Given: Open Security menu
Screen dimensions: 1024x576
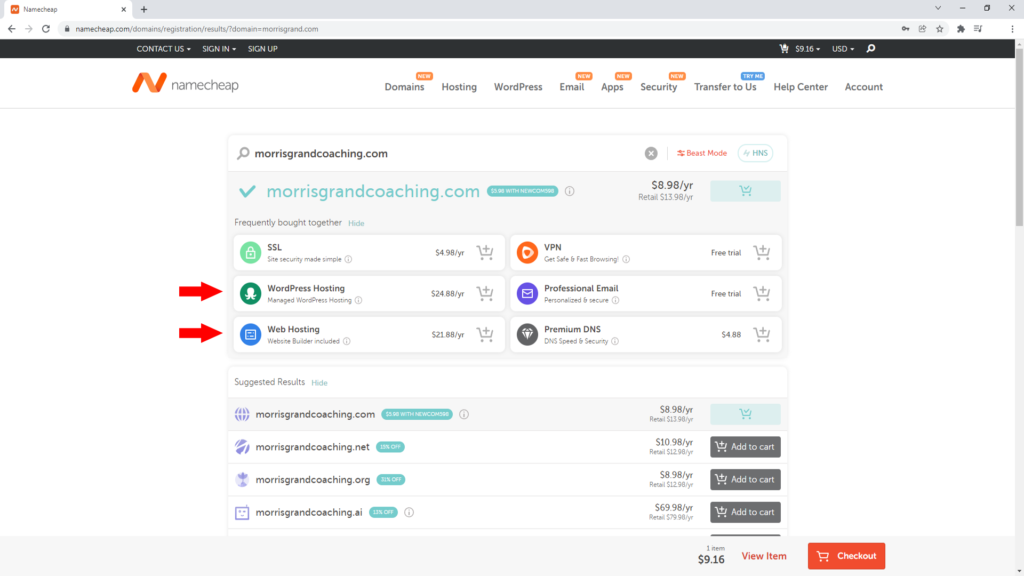Looking at the screenshot, I should [658, 87].
